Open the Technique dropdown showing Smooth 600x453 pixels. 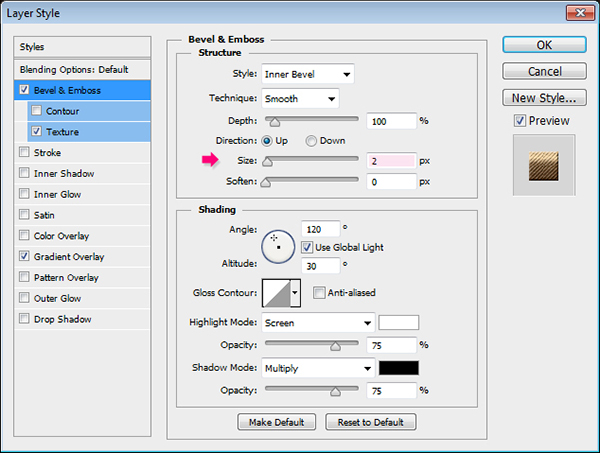[x=300, y=98]
